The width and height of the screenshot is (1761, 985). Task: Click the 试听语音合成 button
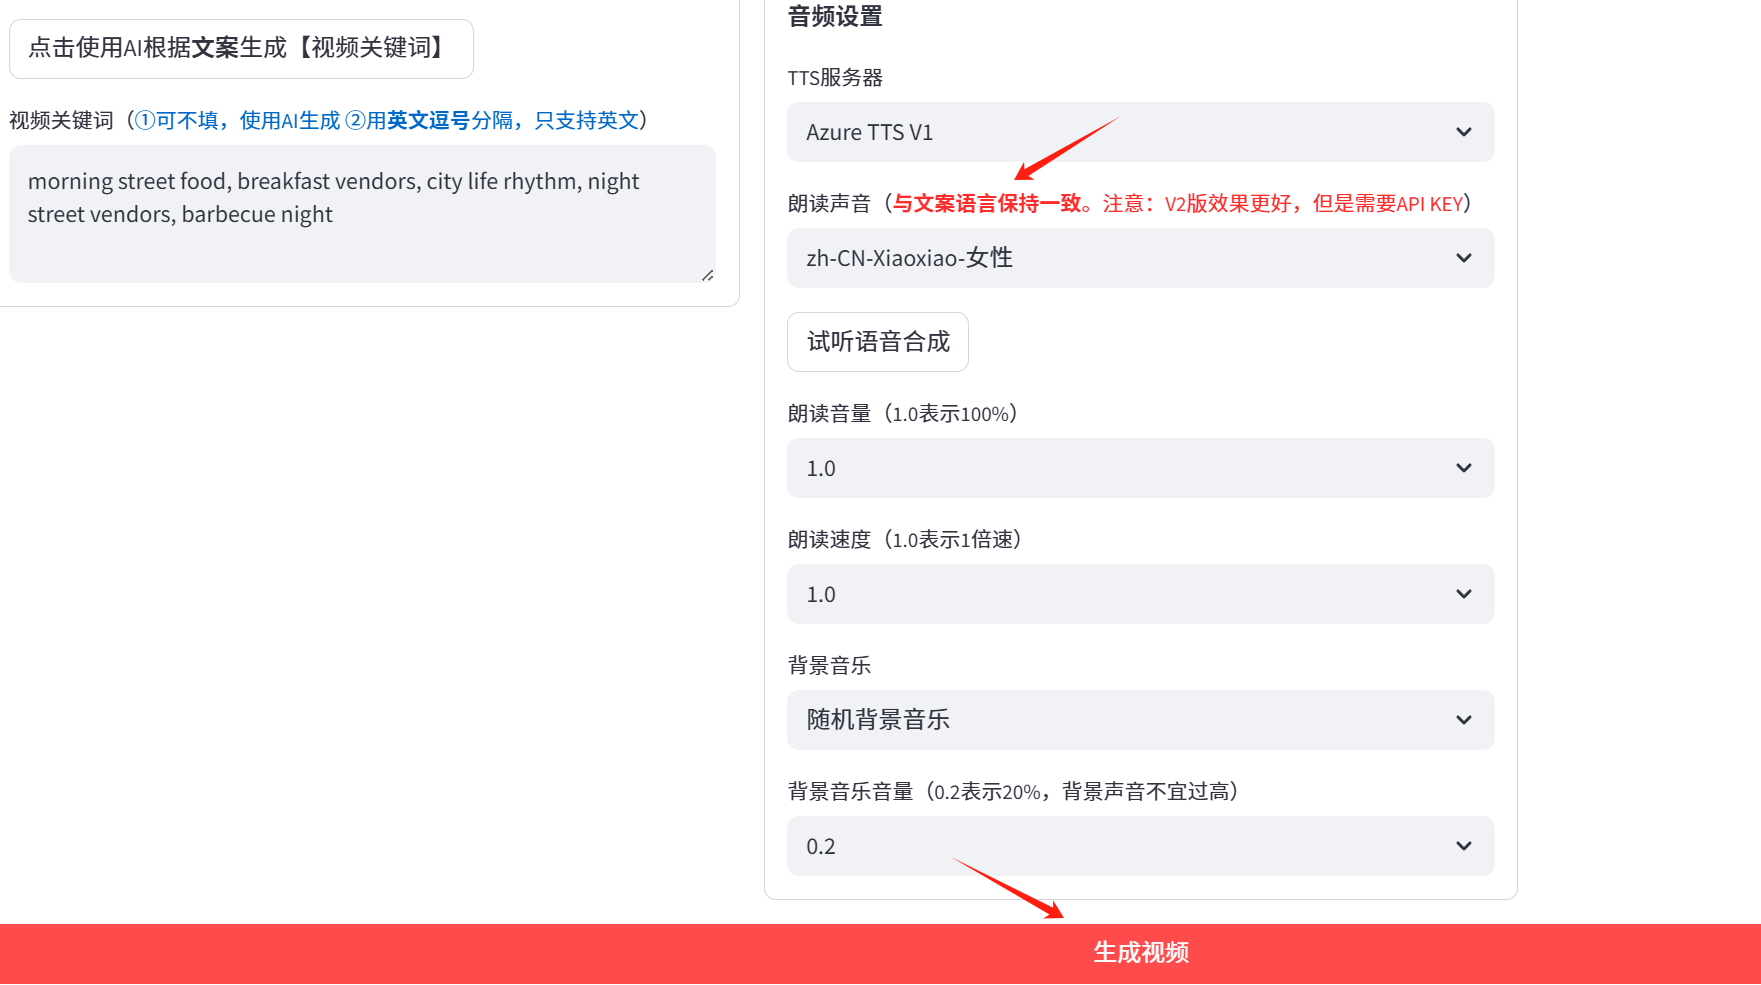coord(877,342)
